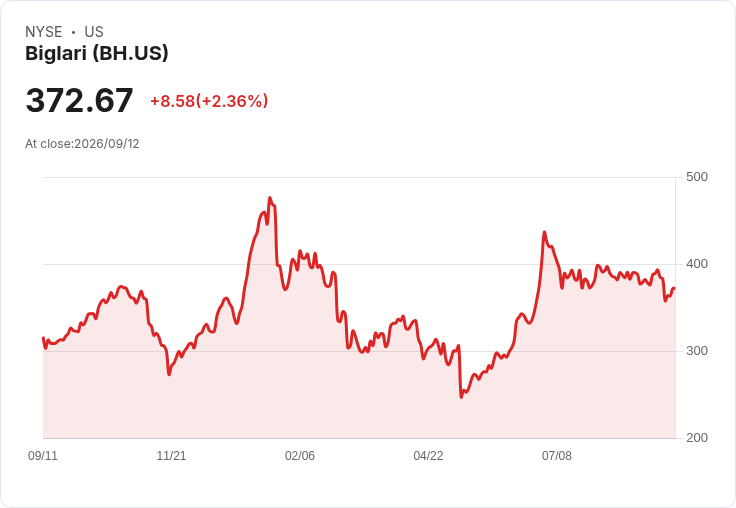Select the 372.67 current price
This screenshot has height=508, width=736.
[x=79, y=100]
